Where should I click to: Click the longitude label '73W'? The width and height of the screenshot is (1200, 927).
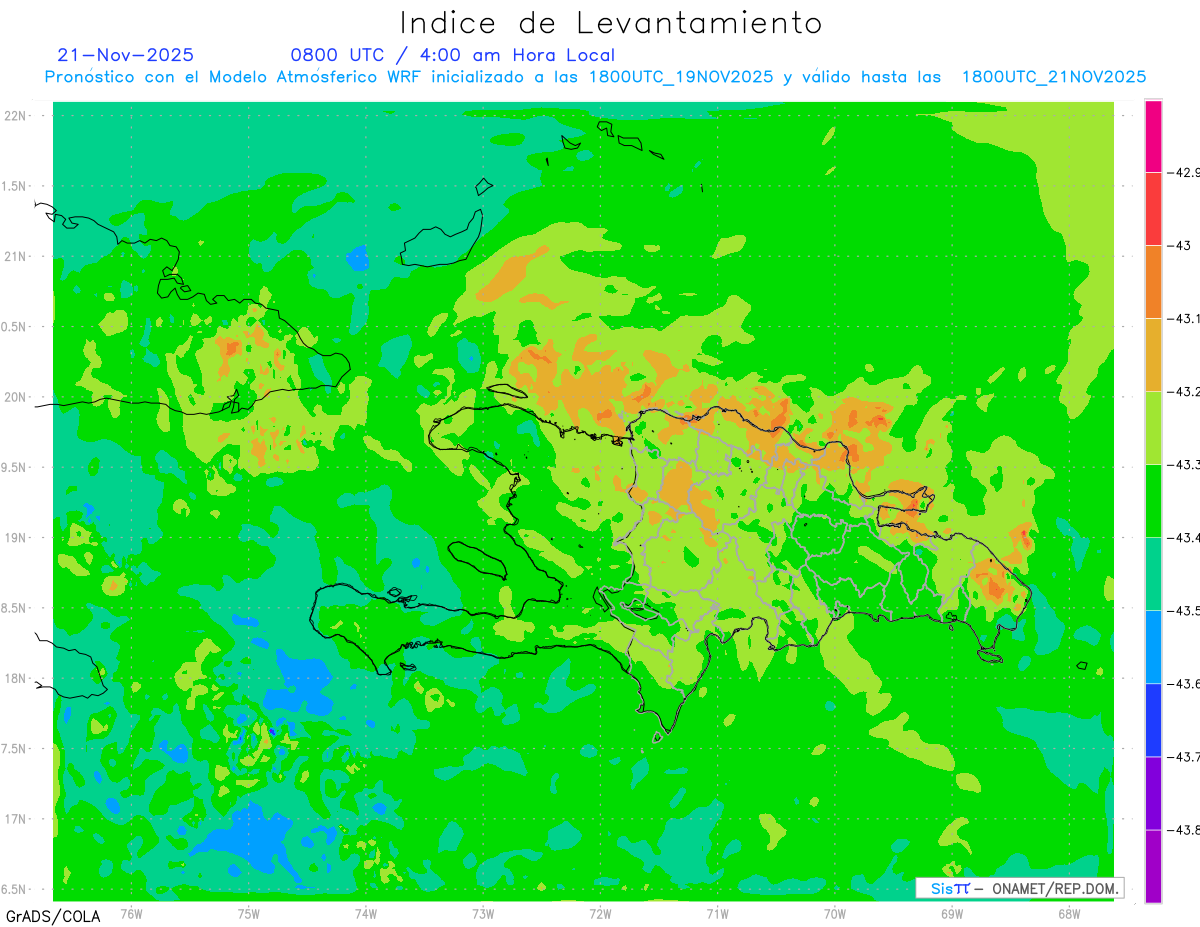[483, 914]
